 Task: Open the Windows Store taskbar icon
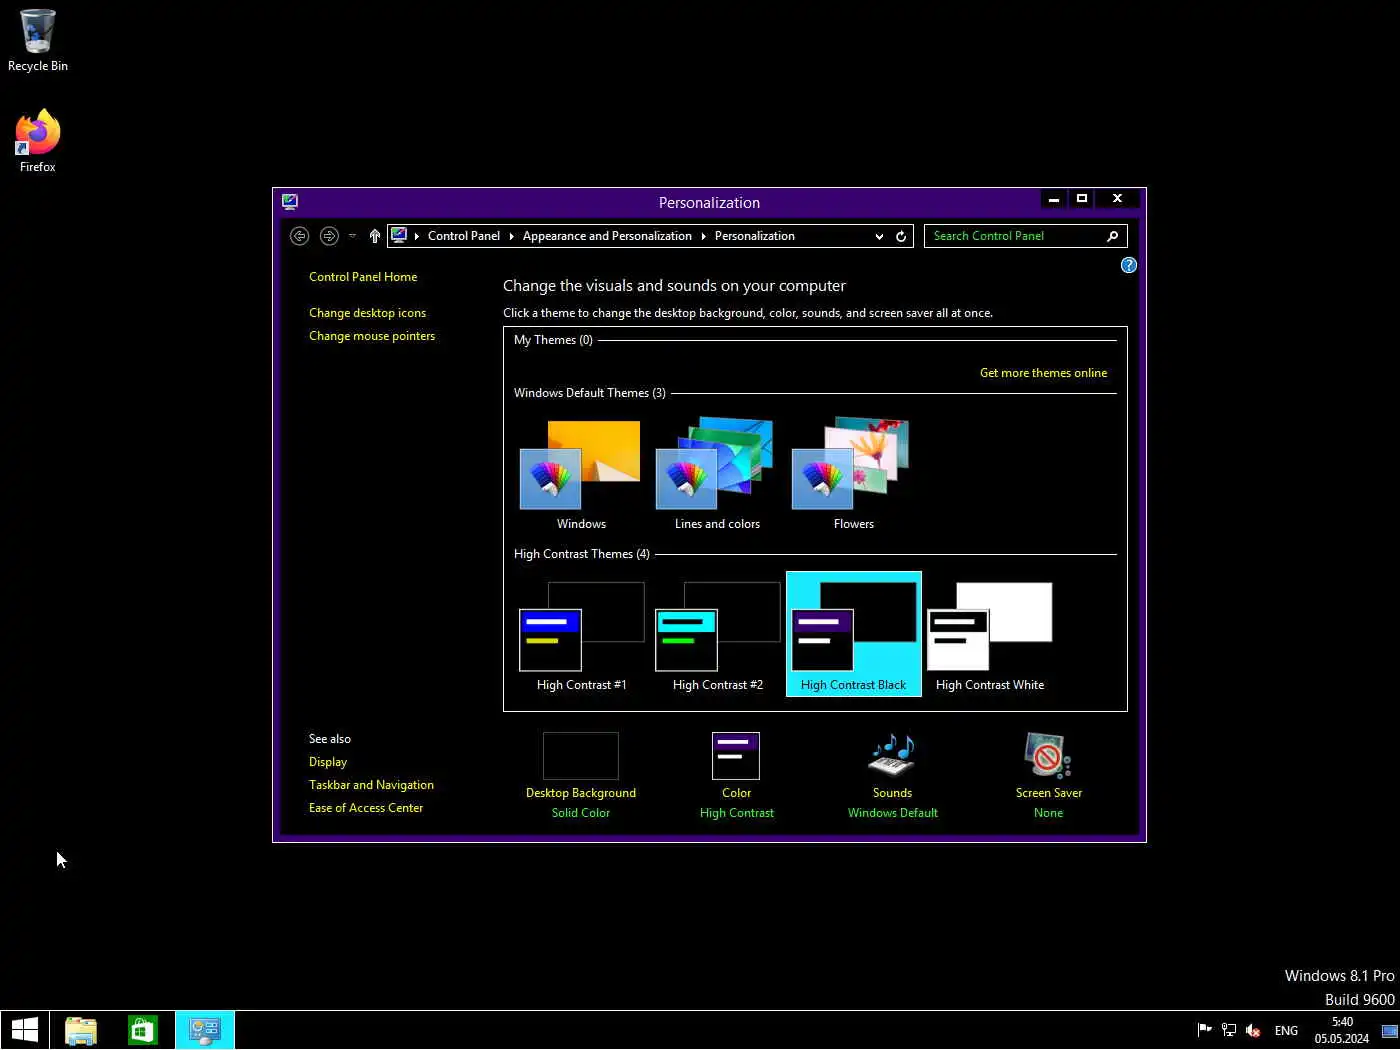pyautogui.click(x=142, y=1030)
